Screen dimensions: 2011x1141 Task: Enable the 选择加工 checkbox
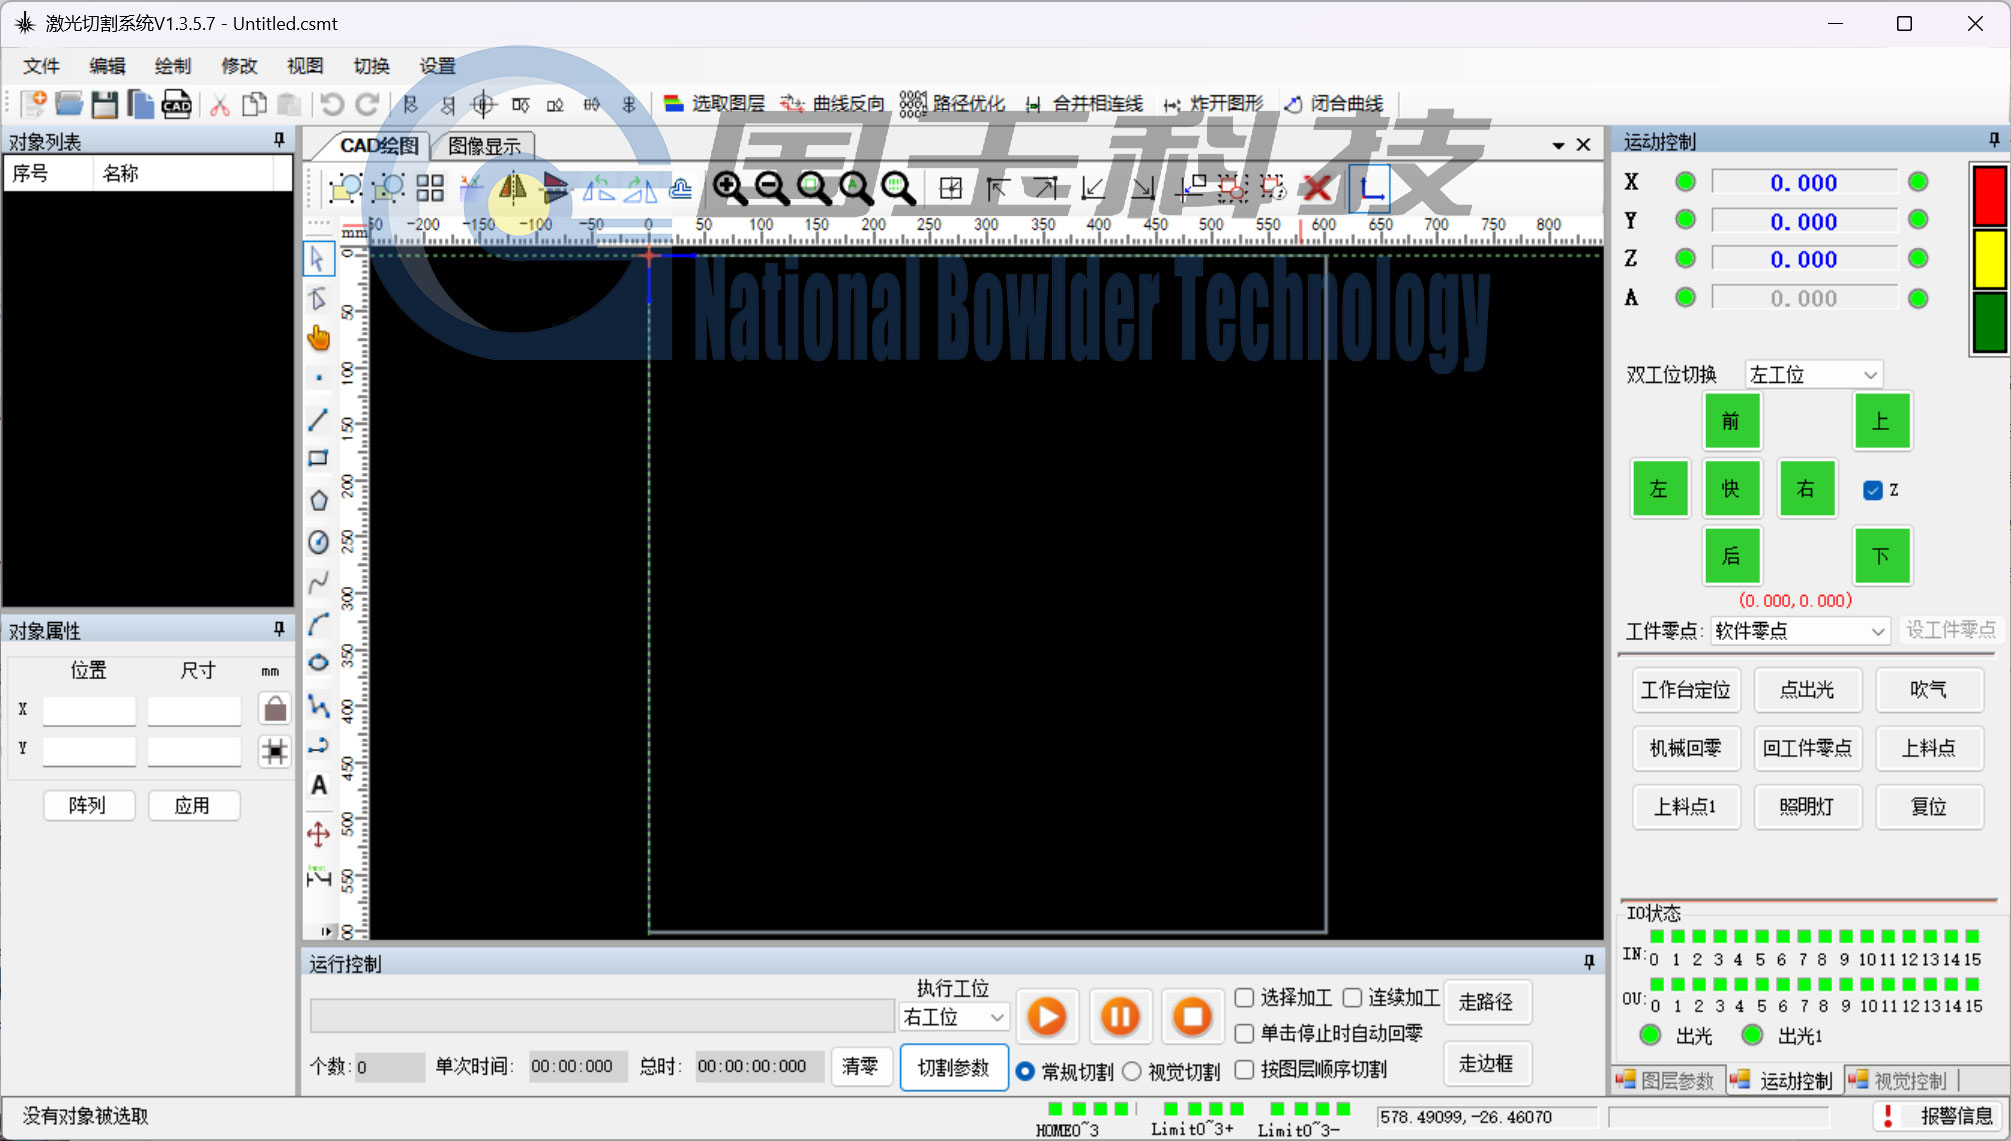tap(1244, 998)
